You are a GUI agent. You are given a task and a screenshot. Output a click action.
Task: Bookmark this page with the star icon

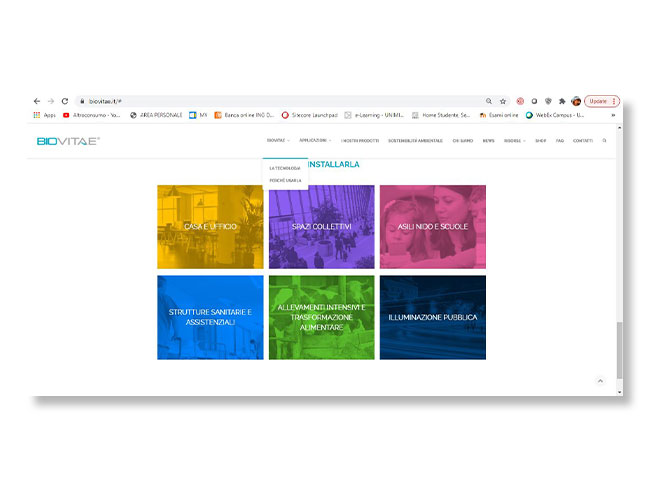pyautogui.click(x=503, y=101)
